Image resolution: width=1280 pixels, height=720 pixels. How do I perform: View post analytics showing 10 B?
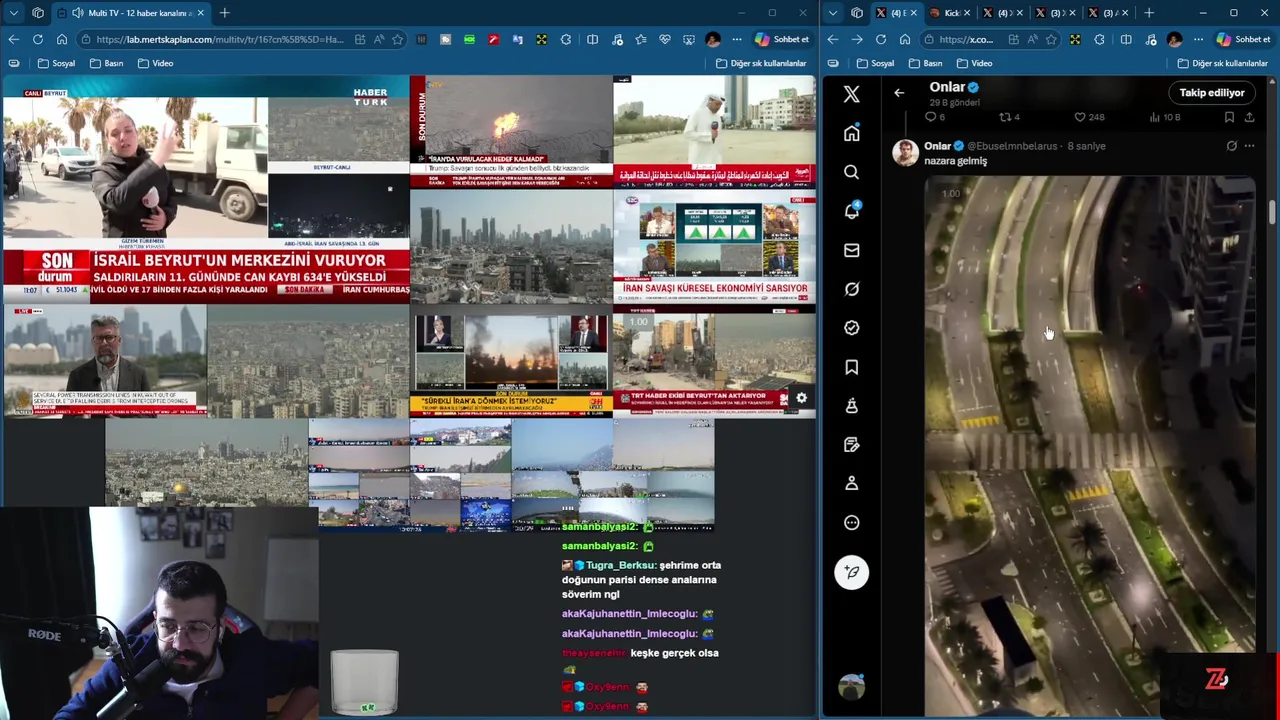1165,117
